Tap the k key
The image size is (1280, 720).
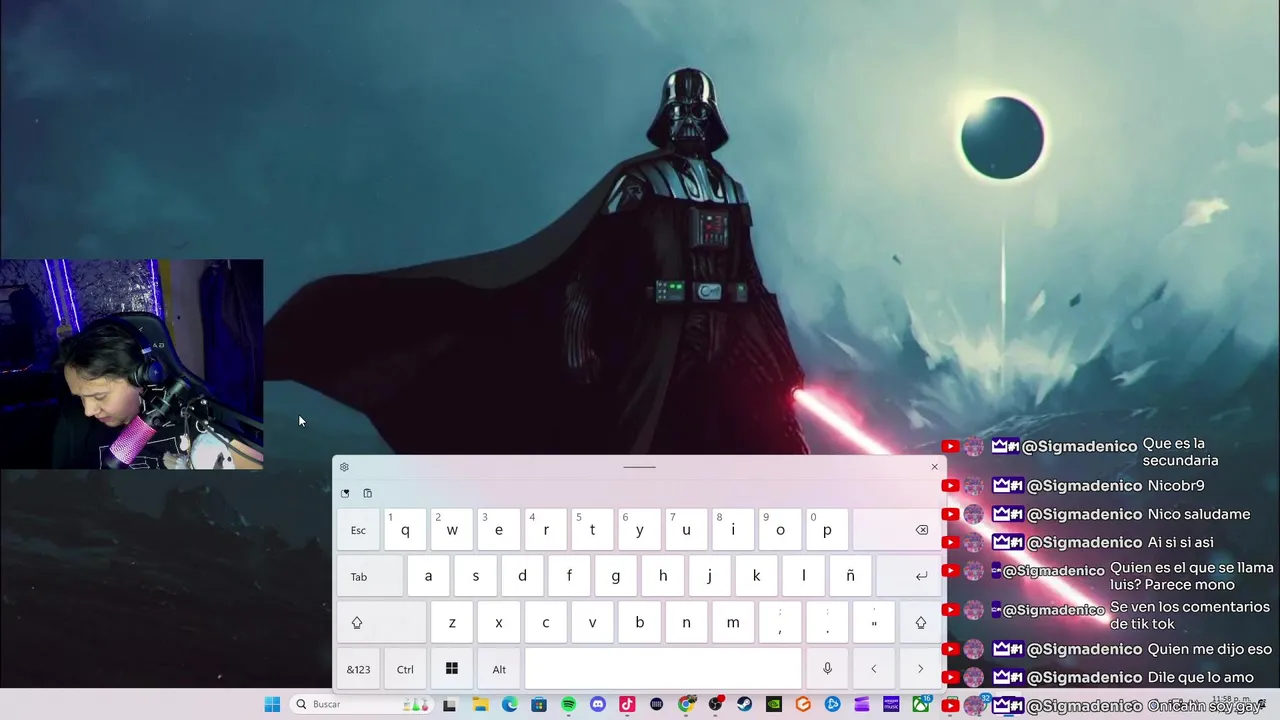point(756,576)
